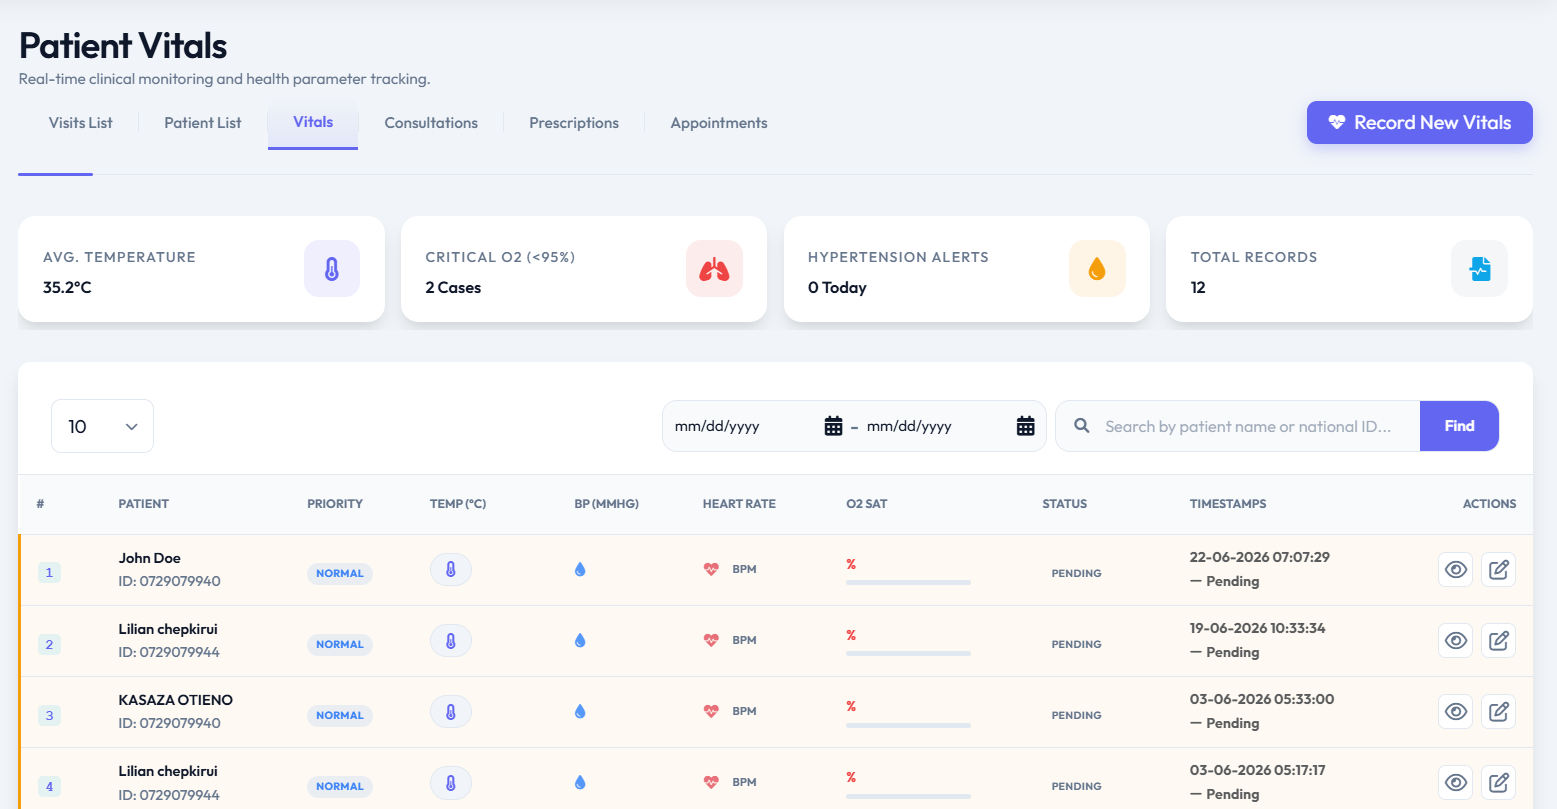The height and width of the screenshot is (809, 1557).
Task: Click KASAZA OTIENO's temperature thermometer icon
Action: (451, 712)
